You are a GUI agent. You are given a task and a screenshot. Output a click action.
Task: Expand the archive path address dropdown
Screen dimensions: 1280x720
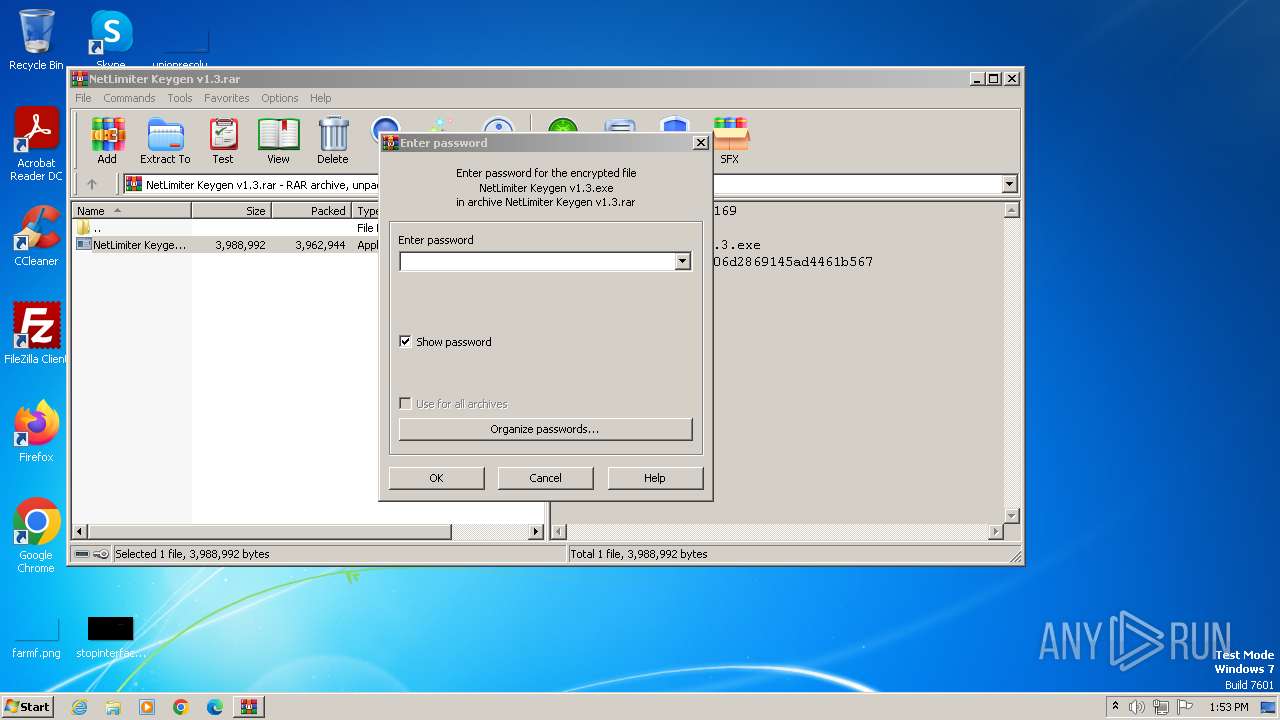coord(1009,184)
